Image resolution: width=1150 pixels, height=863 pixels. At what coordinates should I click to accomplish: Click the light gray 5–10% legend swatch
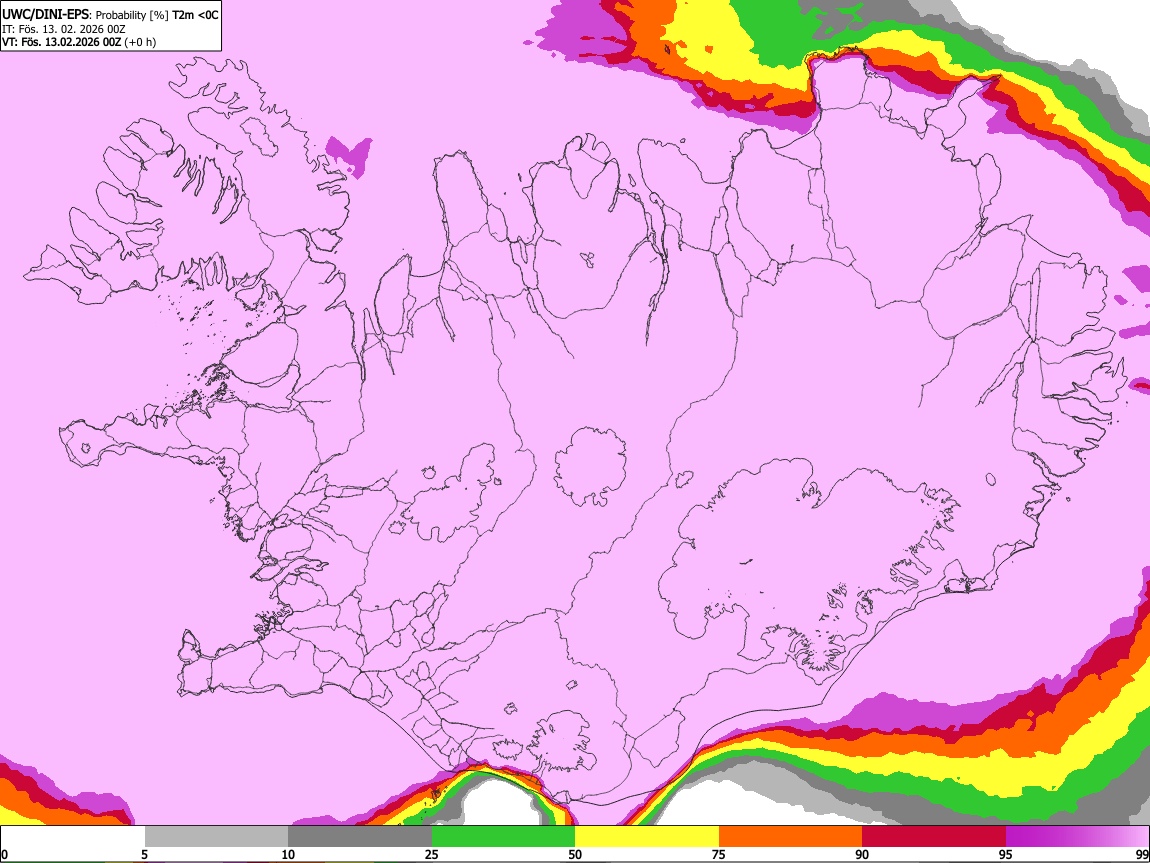click(x=216, y=837)
